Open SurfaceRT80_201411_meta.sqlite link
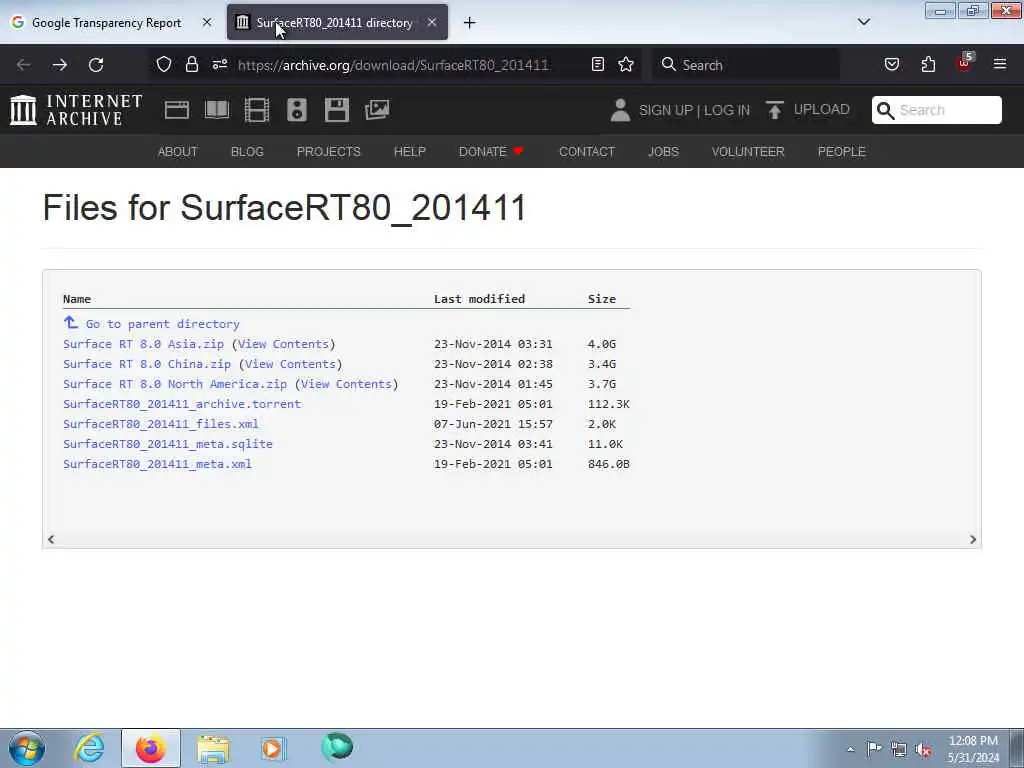The image size is (1024, 768). (x=168, y=444)
